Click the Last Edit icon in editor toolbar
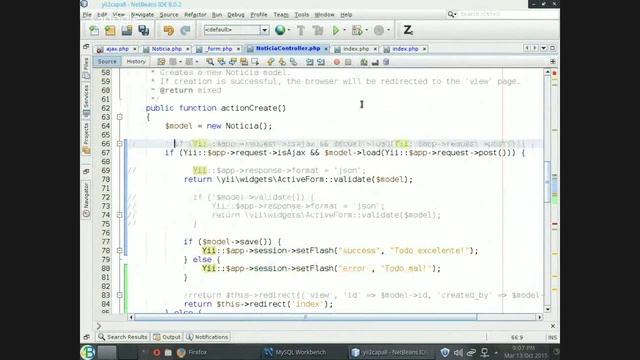Image resolution: width=640 pixels, height=360 pixels. point(161,62)
